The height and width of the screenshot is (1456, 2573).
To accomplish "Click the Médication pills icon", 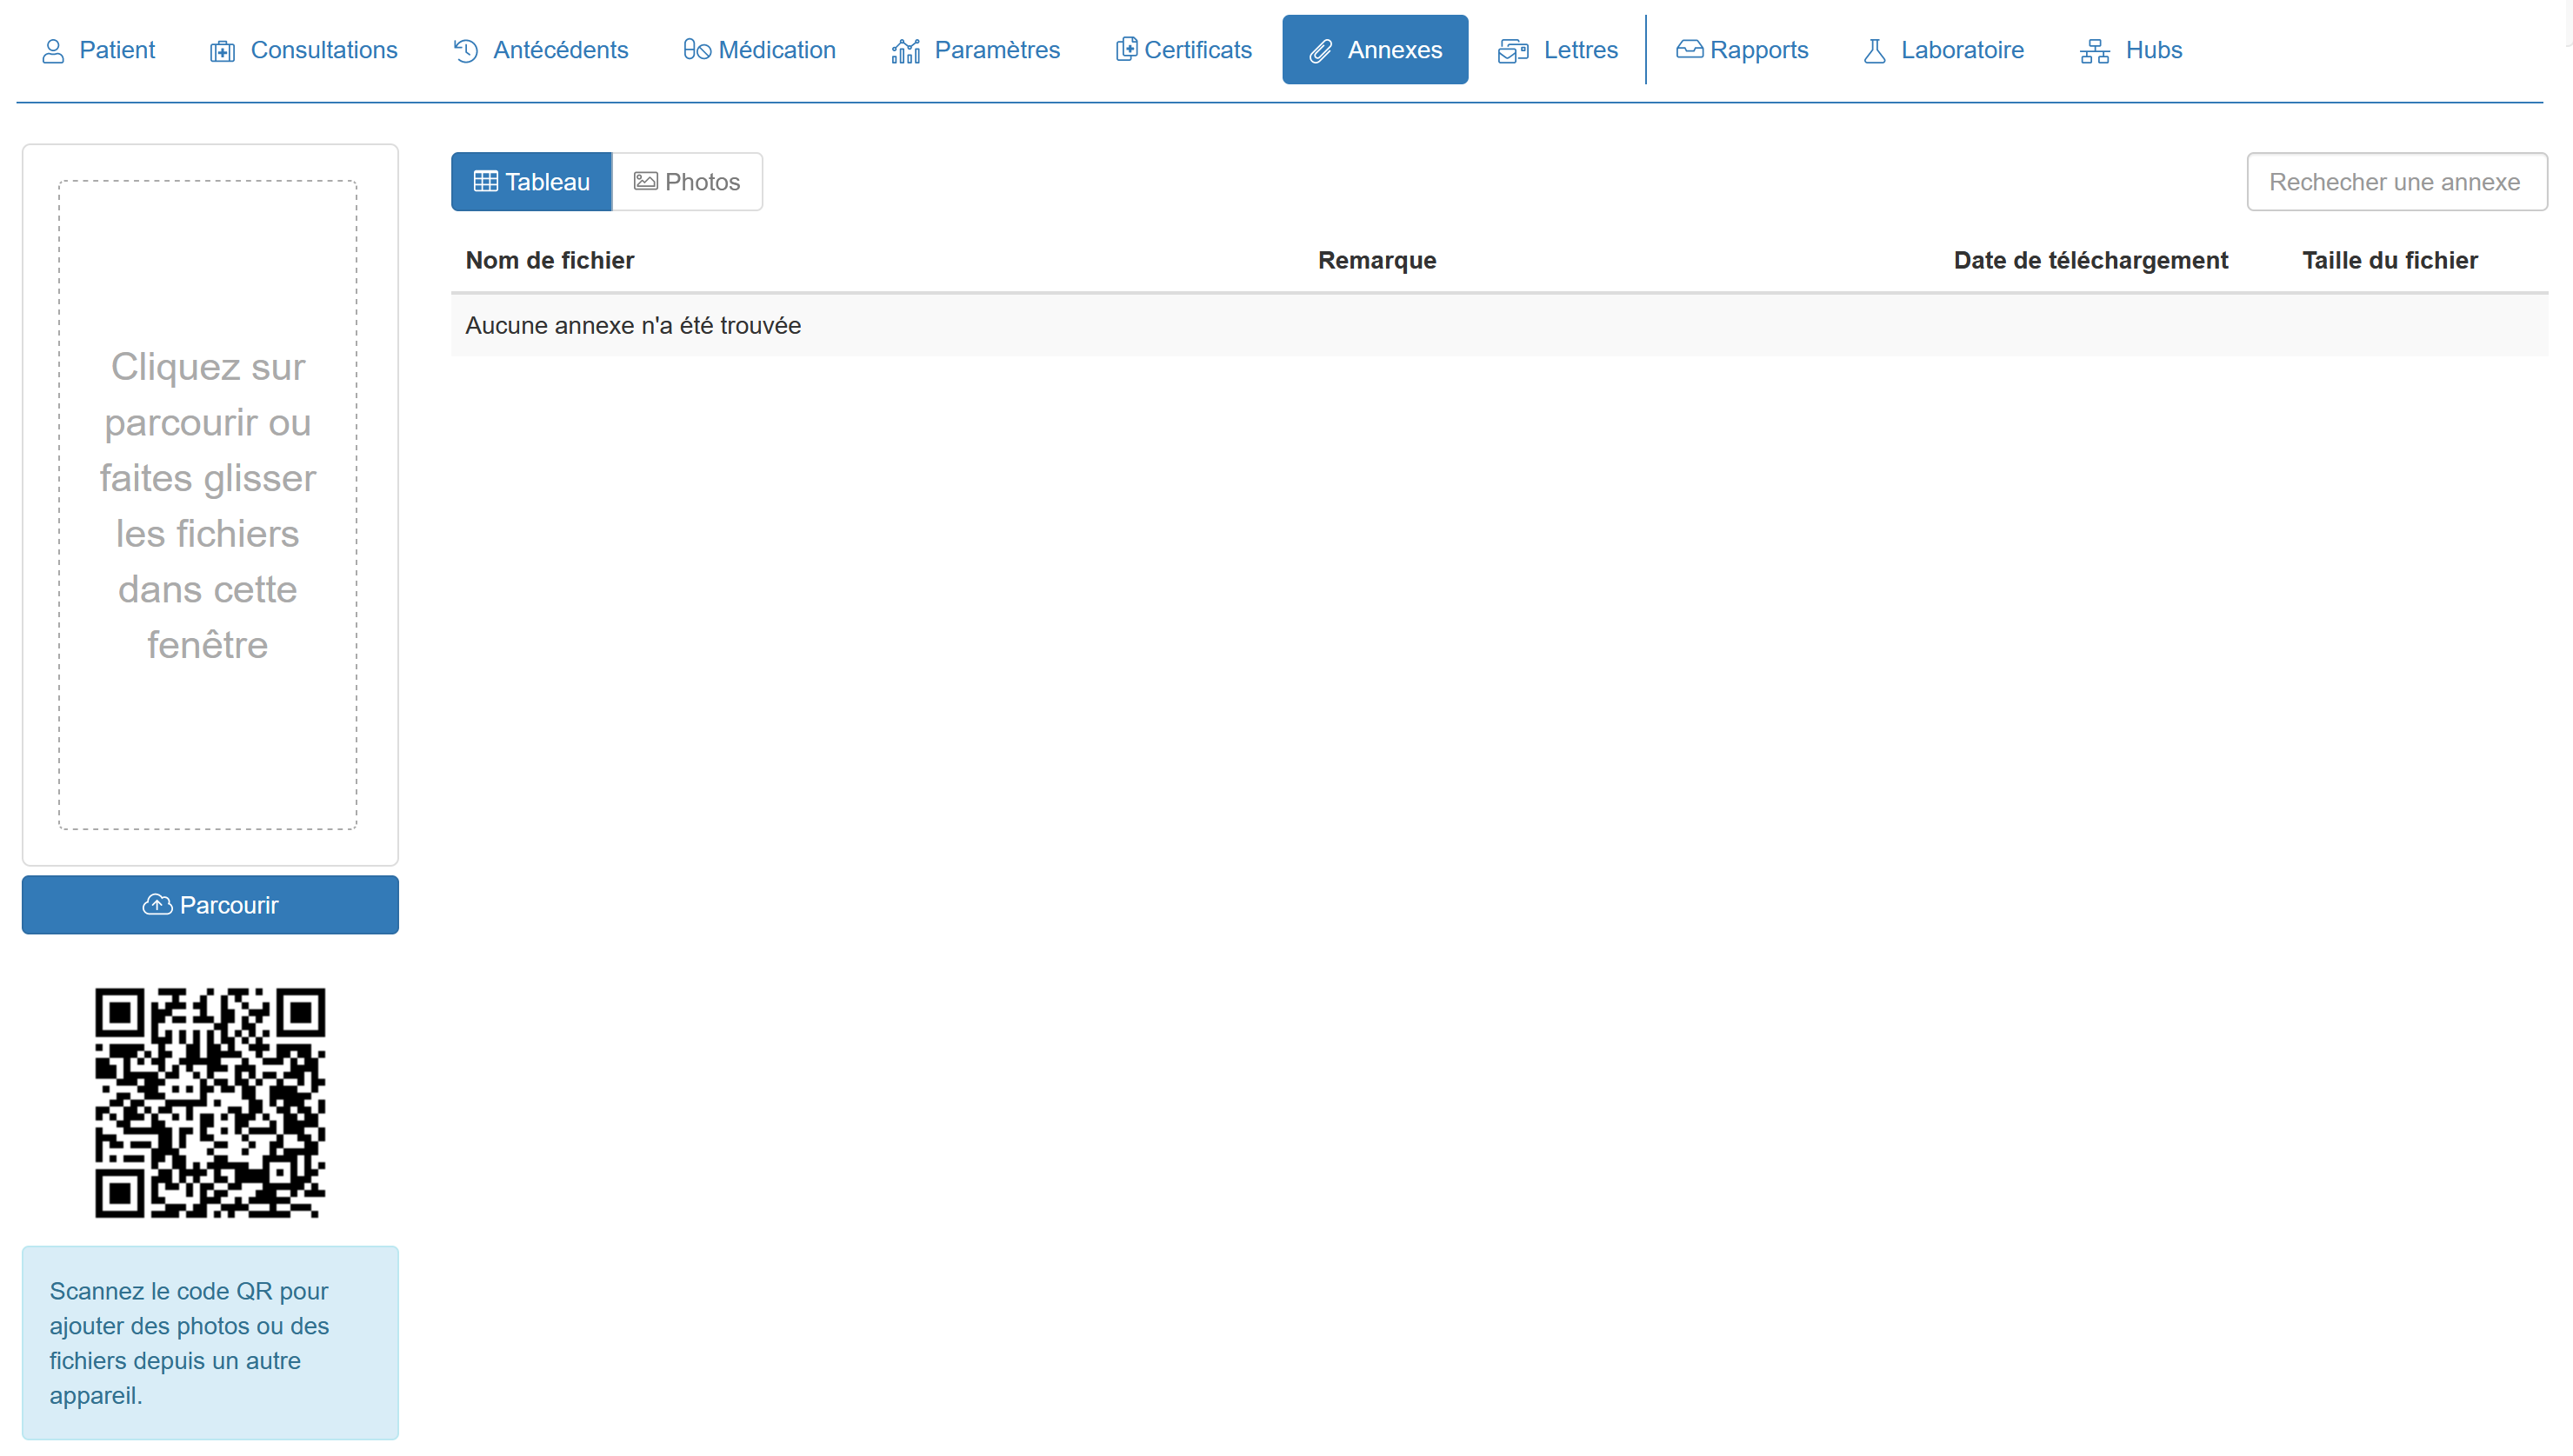I will point(696,50).
